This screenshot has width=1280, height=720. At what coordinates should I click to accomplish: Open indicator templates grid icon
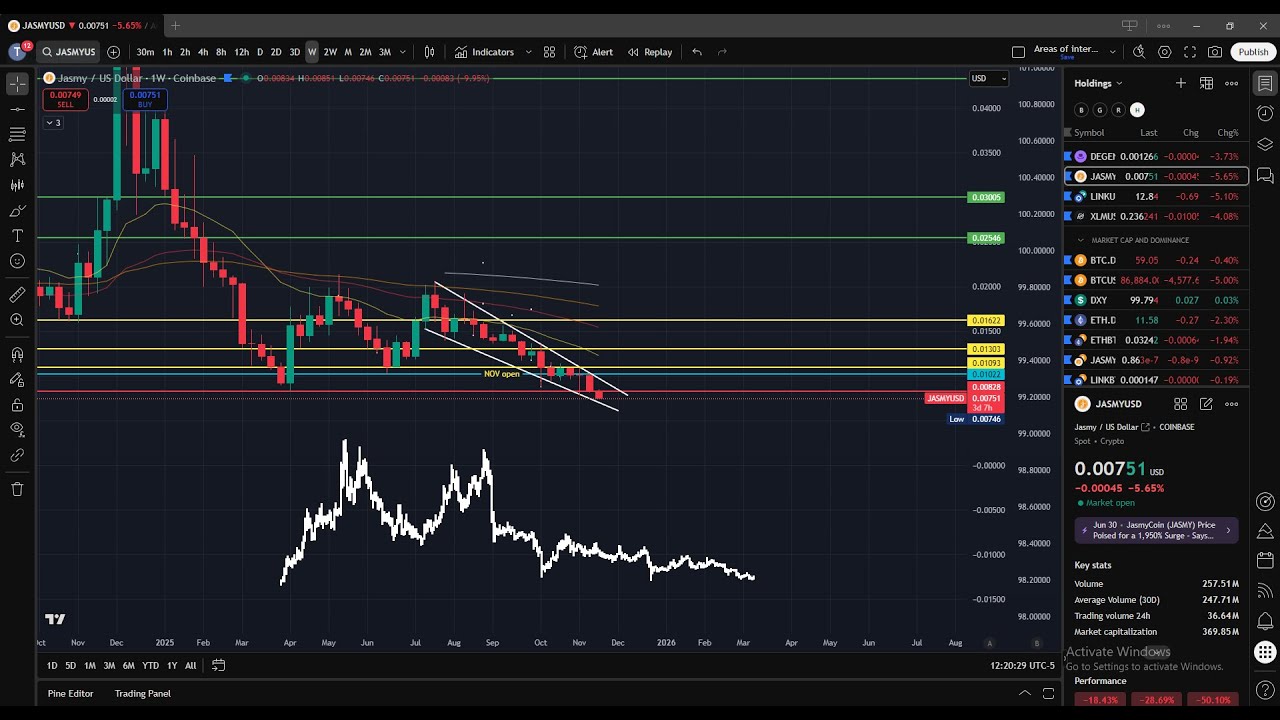(549, 52)
